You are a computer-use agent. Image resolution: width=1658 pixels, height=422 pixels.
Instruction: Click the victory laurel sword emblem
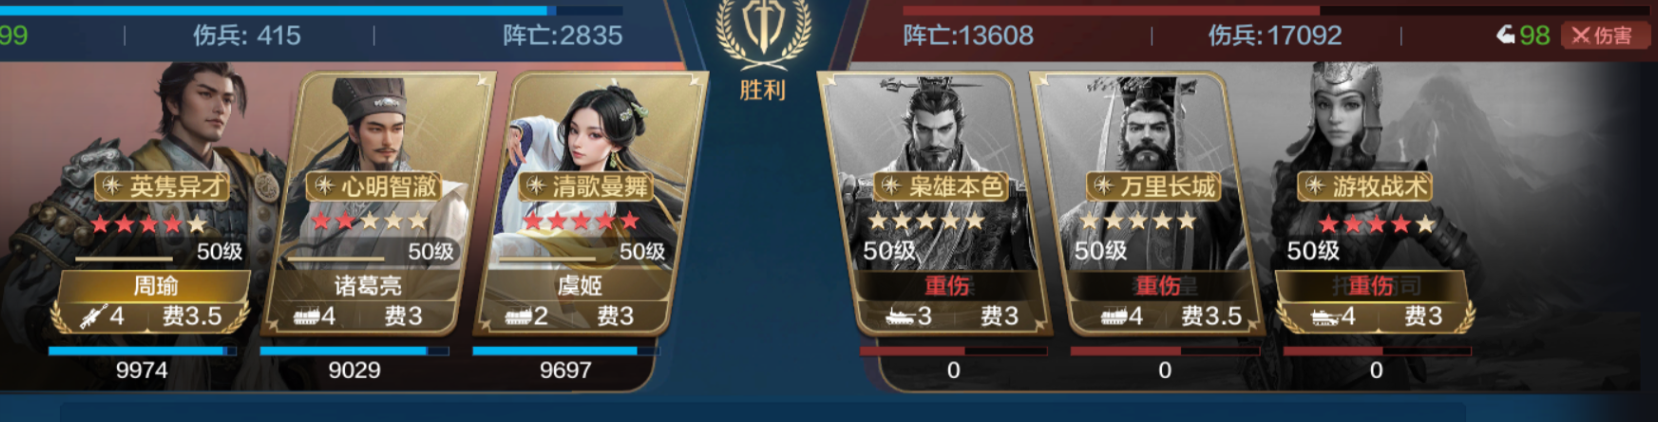[x=763, y=32]
